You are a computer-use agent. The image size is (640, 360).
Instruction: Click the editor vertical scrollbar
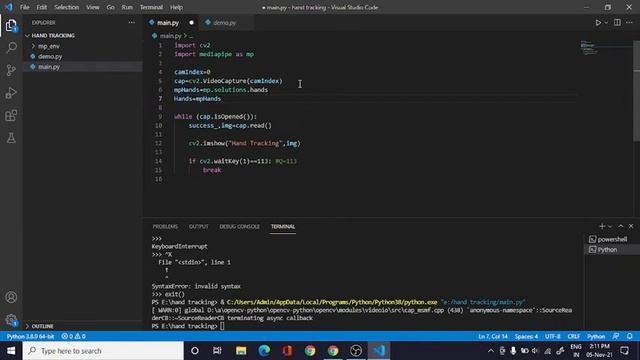[636, 90]
